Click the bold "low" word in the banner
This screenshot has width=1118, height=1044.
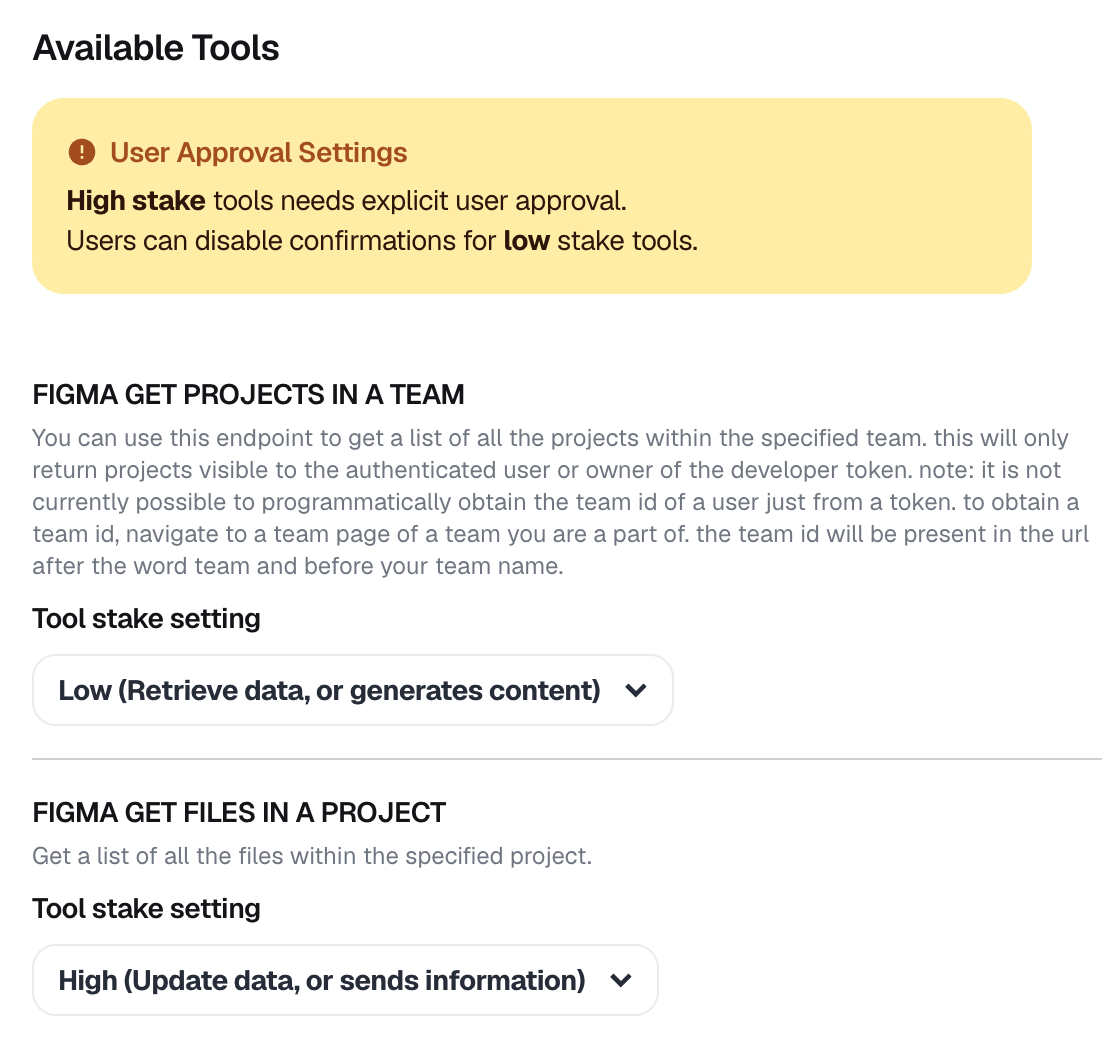click(526, 241)
